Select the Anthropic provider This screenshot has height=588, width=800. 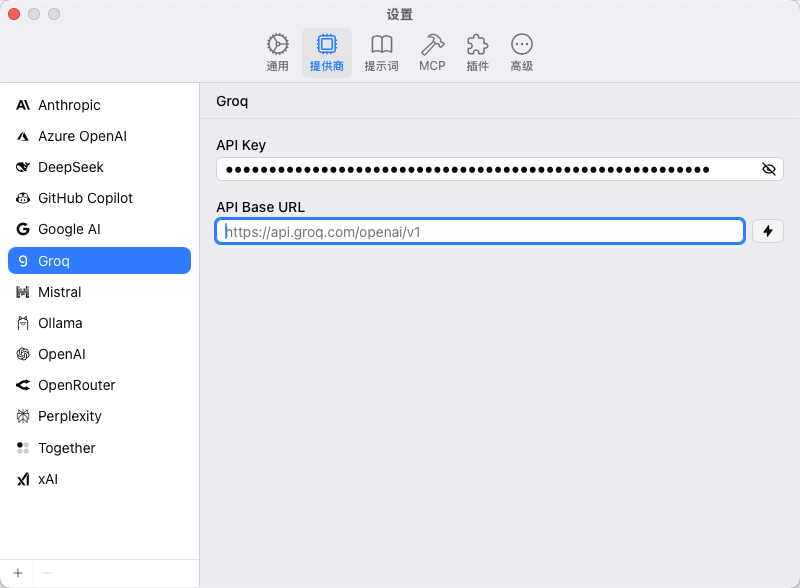pyautogui.click(x=69, y=105)
